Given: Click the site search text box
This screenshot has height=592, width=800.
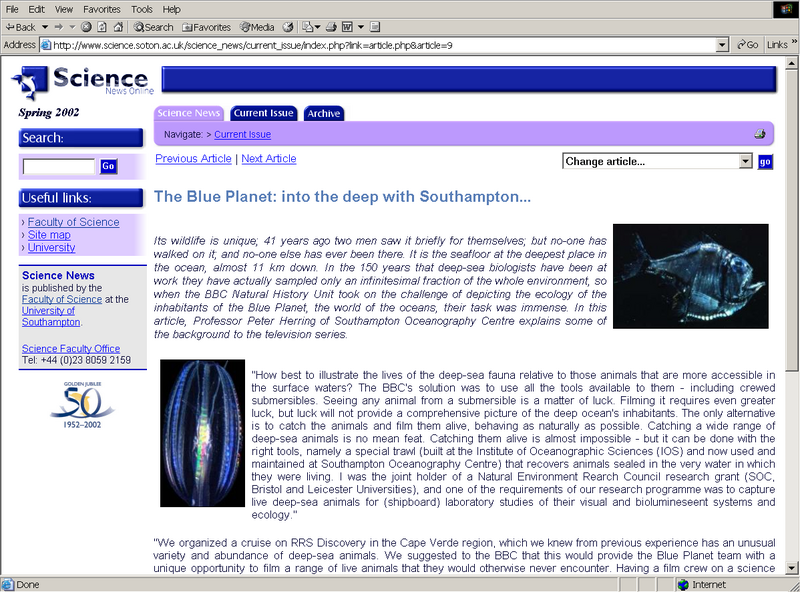Looking at the screenshot, I should tap(59, 166).
